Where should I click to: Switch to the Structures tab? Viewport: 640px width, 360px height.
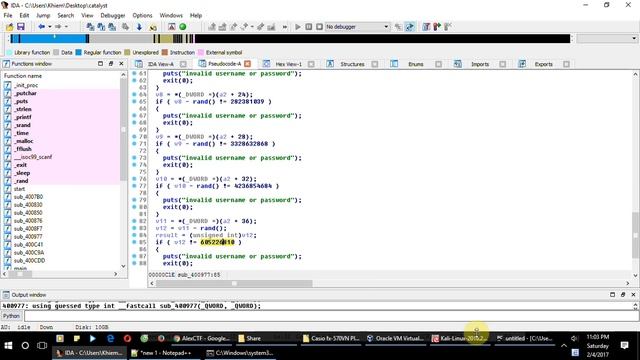(352, 64)
